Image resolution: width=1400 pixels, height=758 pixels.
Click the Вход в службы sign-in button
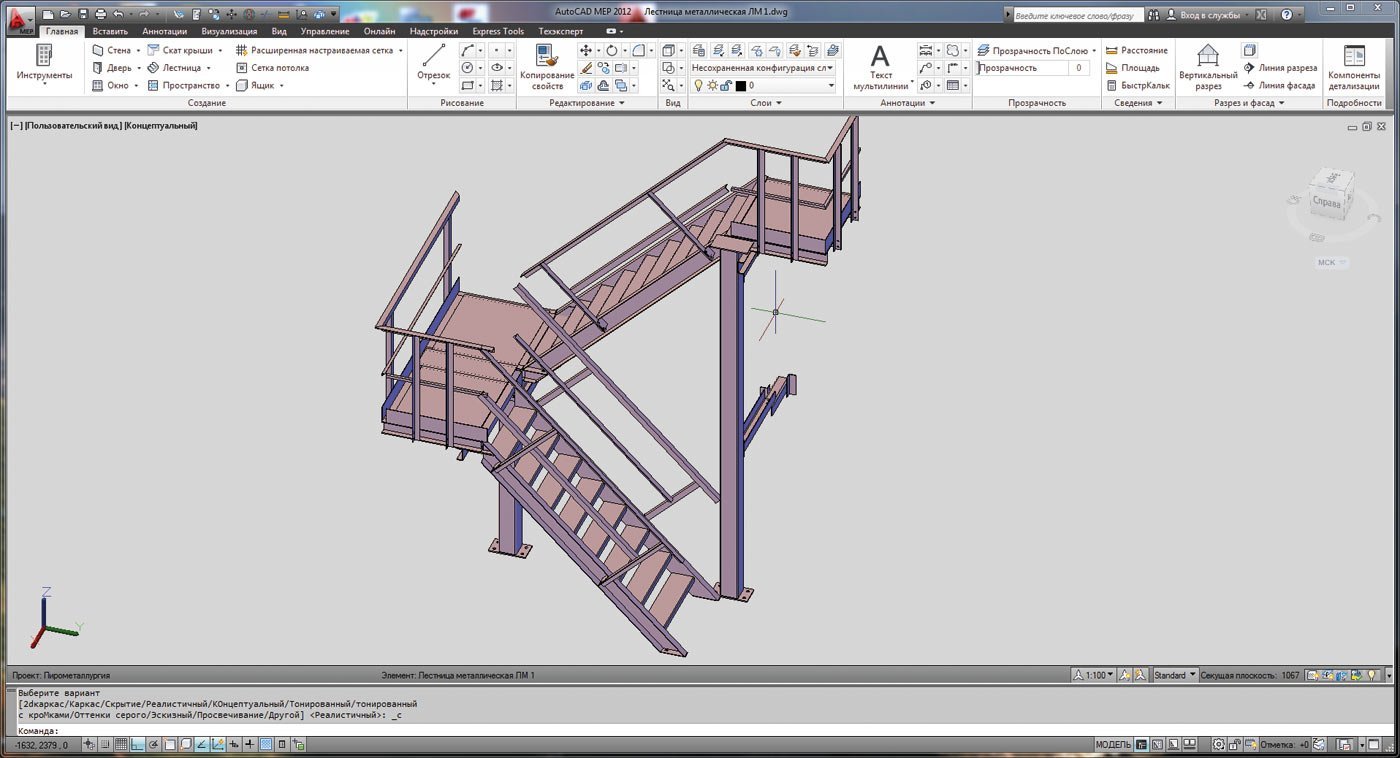[x=1209, y=15]
